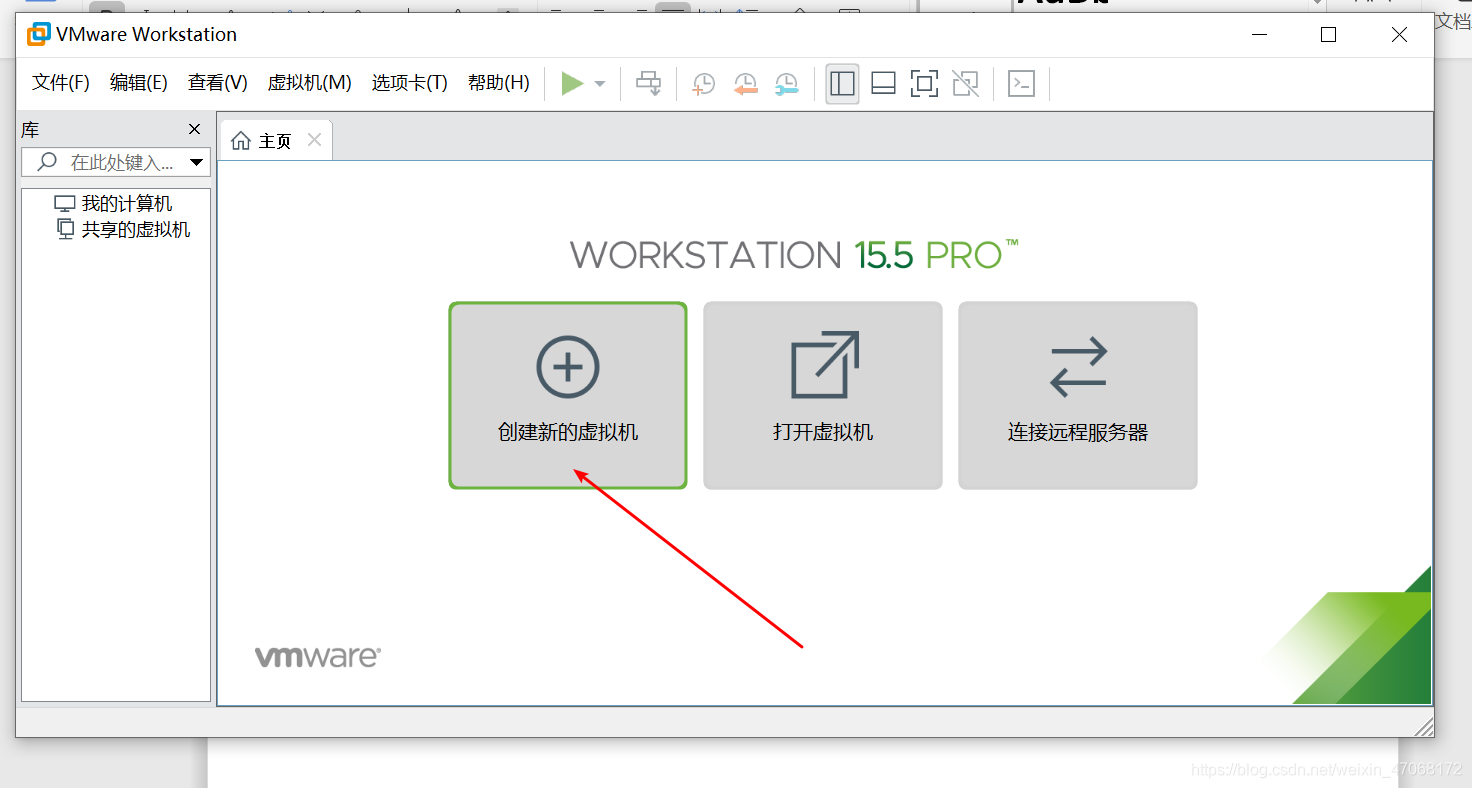The height and width of the screenshot is (788, 1472).
Task: Open the 编辑(E) menu
Action: point(139,83)
